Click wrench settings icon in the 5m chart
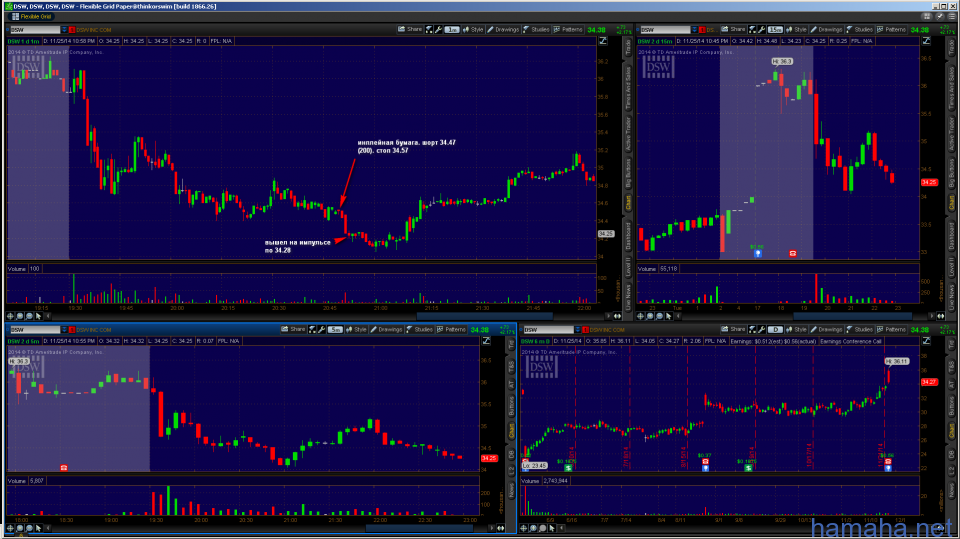Image resolution: width=960 pixels, height=539 pixels. point(321,330)
